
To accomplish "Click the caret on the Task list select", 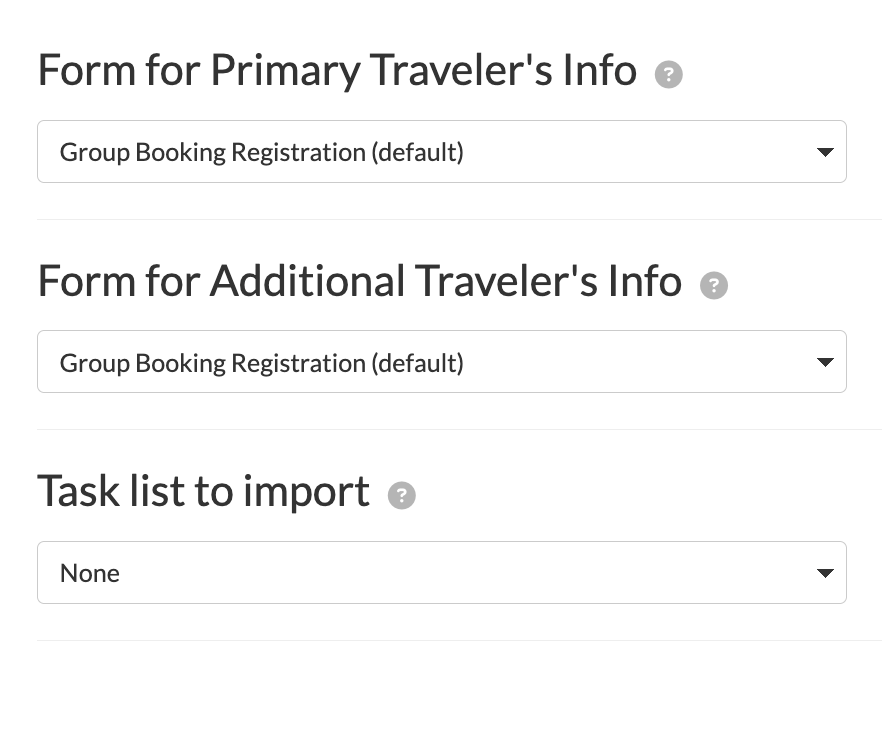I will coord(825,574).
